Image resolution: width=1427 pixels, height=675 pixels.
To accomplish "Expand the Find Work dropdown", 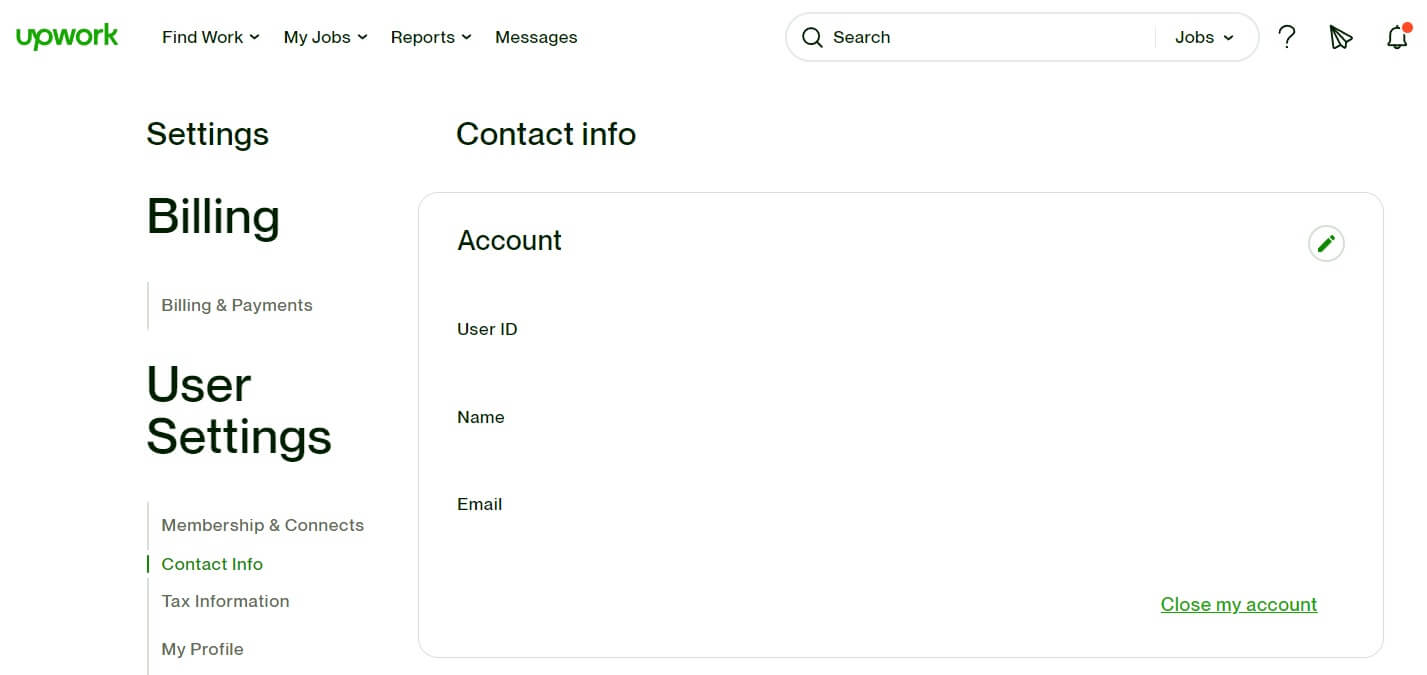I will 209,37.
